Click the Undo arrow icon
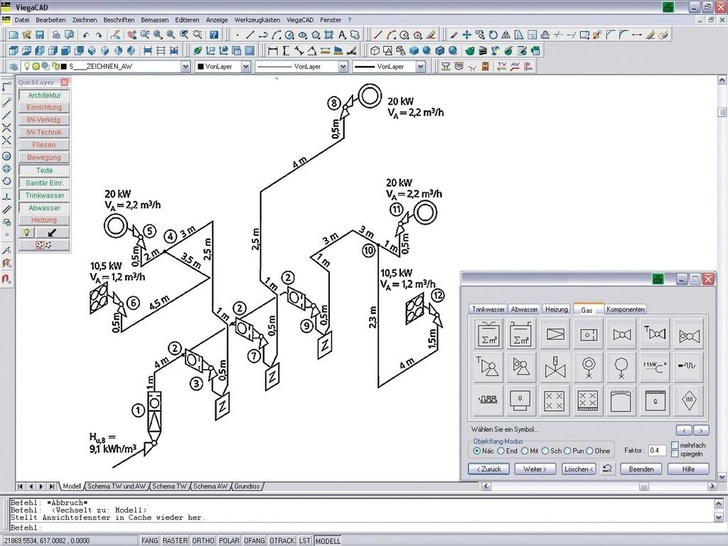 [x=86, y=35]
